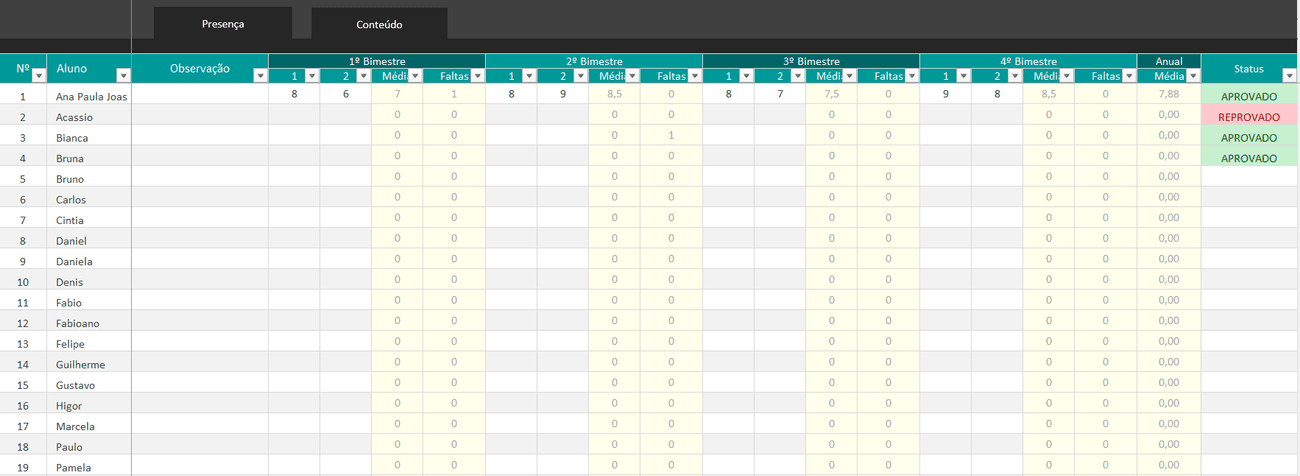
Task: Select the Anual header cell
Action: 1169,61
